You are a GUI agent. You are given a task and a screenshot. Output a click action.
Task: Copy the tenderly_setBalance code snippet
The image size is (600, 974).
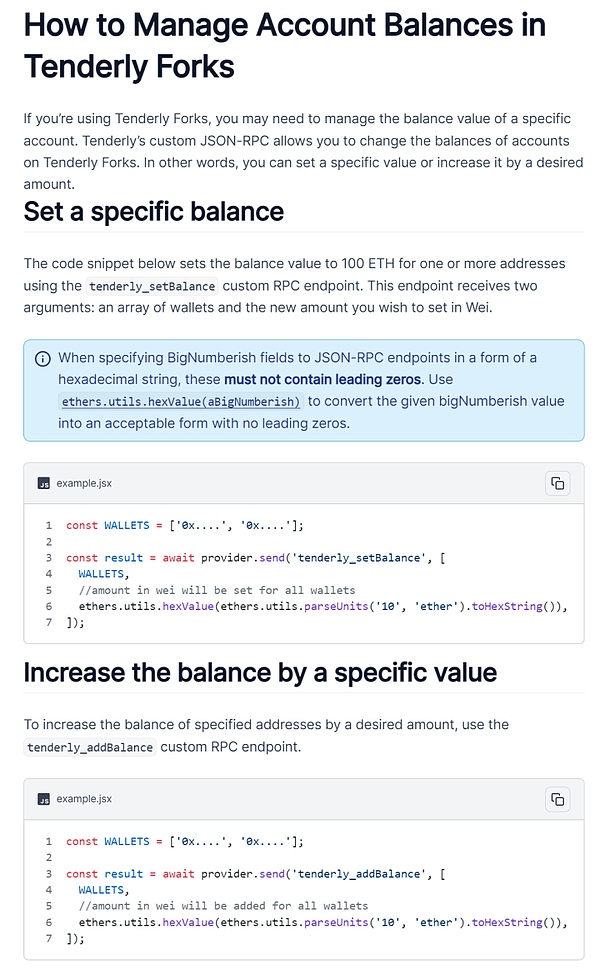557,483
